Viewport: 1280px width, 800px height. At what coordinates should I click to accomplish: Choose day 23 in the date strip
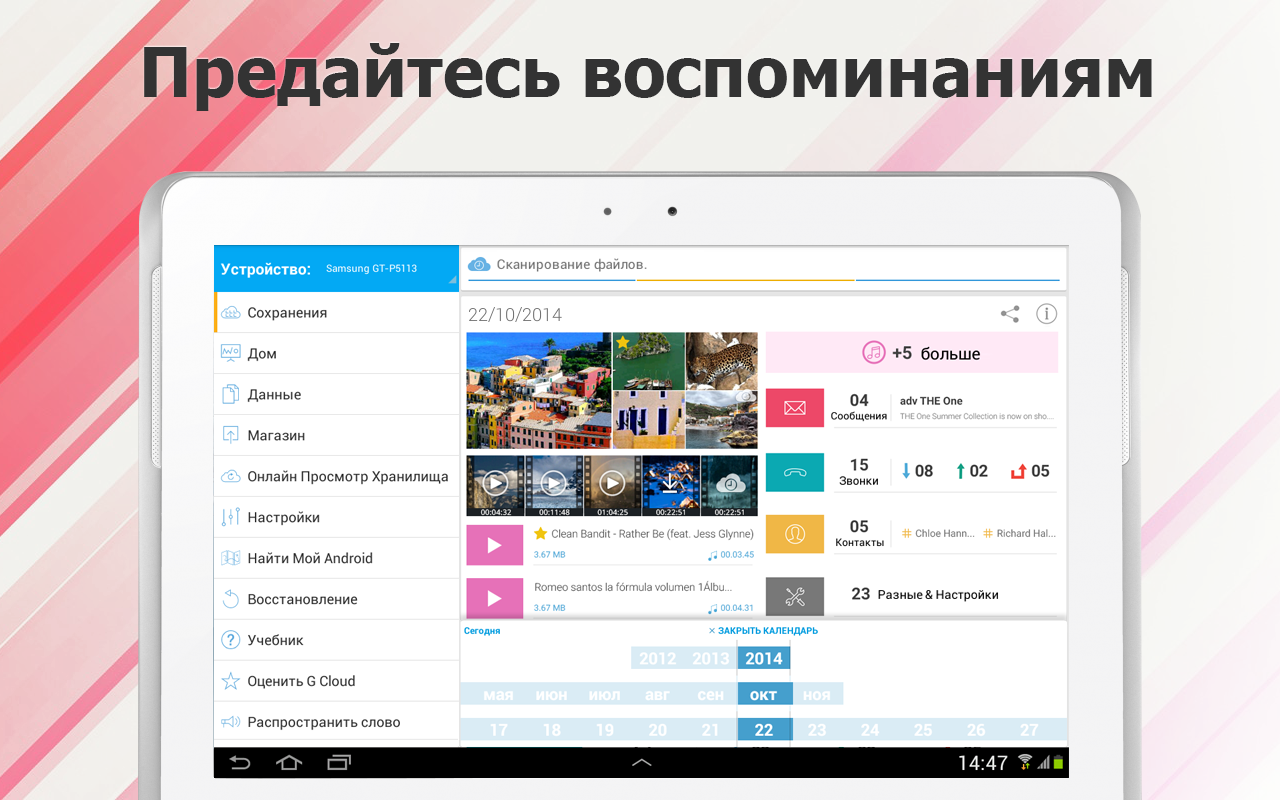817,730
